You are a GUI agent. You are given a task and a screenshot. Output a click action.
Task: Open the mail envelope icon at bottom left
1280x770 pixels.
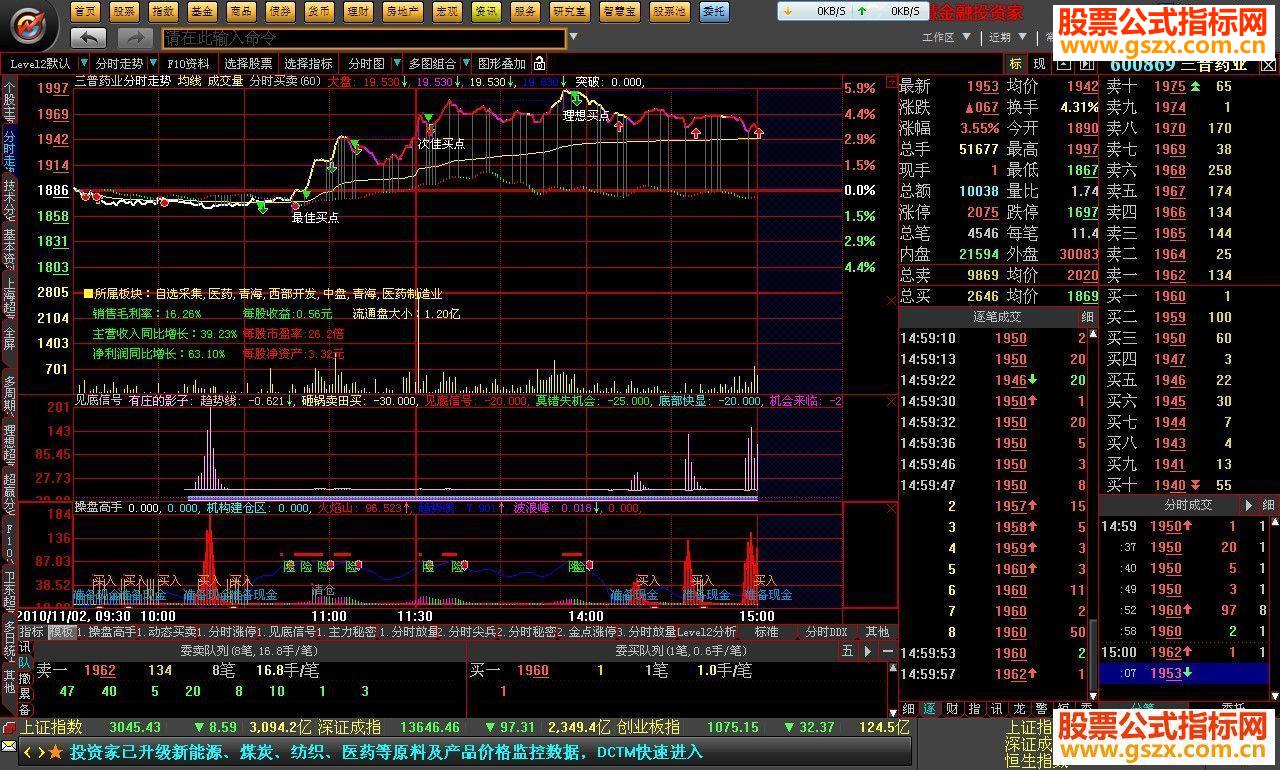pyautogui.click(x=8, y=747)
